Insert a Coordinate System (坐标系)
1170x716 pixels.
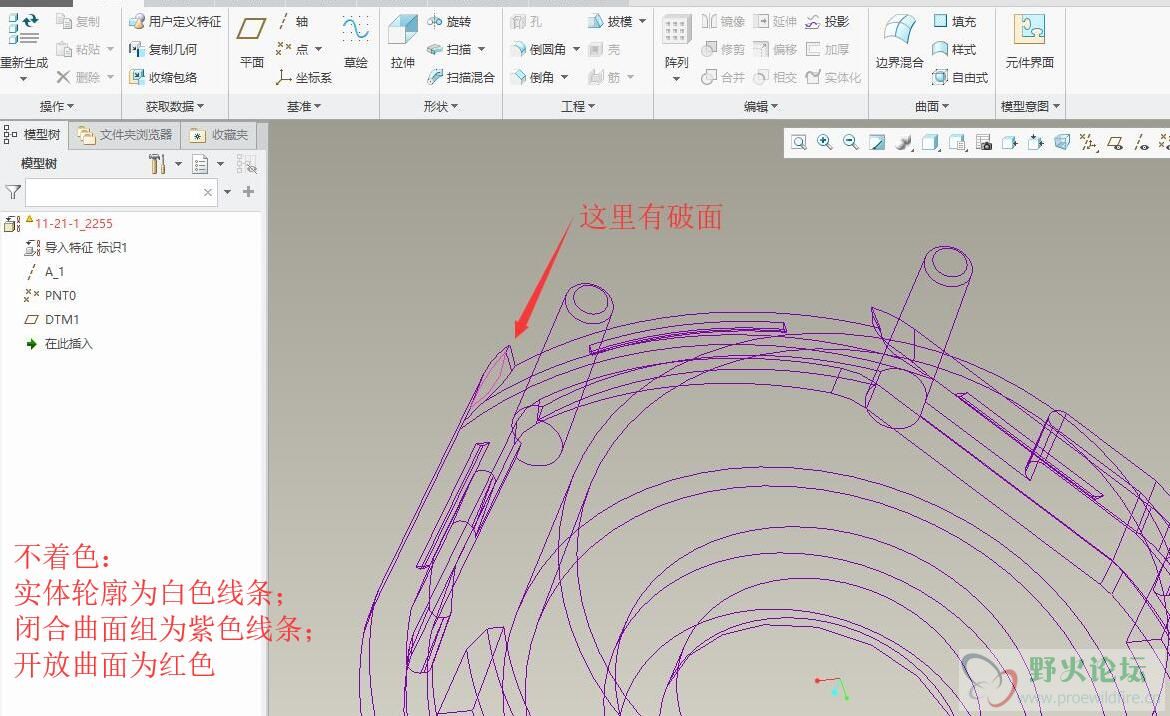304,77
